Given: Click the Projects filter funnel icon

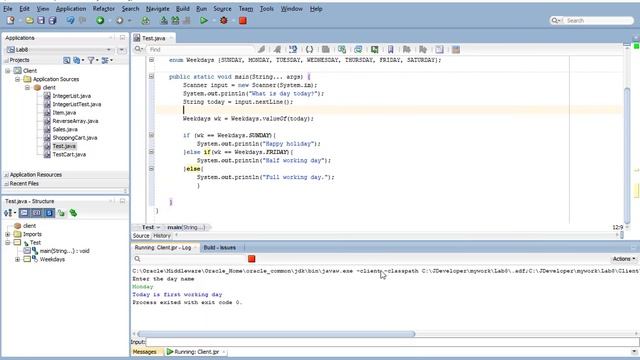Looking at the screenshot, I should point(91,60).
